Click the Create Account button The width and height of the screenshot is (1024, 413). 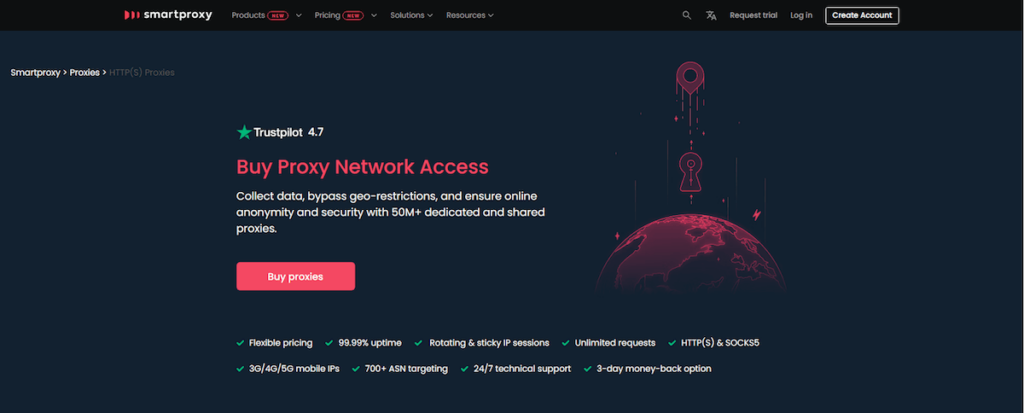(862, 15)
